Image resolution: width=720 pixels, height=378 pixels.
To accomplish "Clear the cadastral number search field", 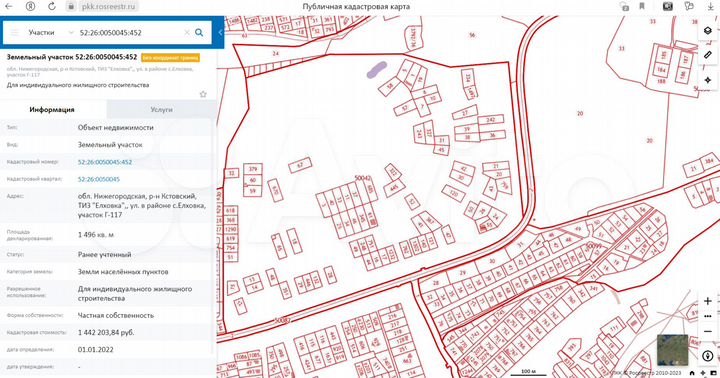I will (187, 33).
